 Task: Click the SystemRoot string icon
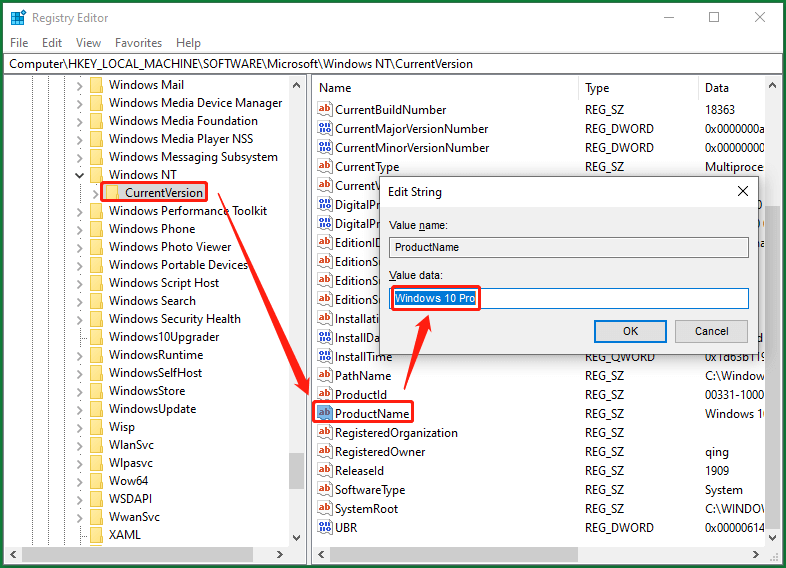point(324,508)
